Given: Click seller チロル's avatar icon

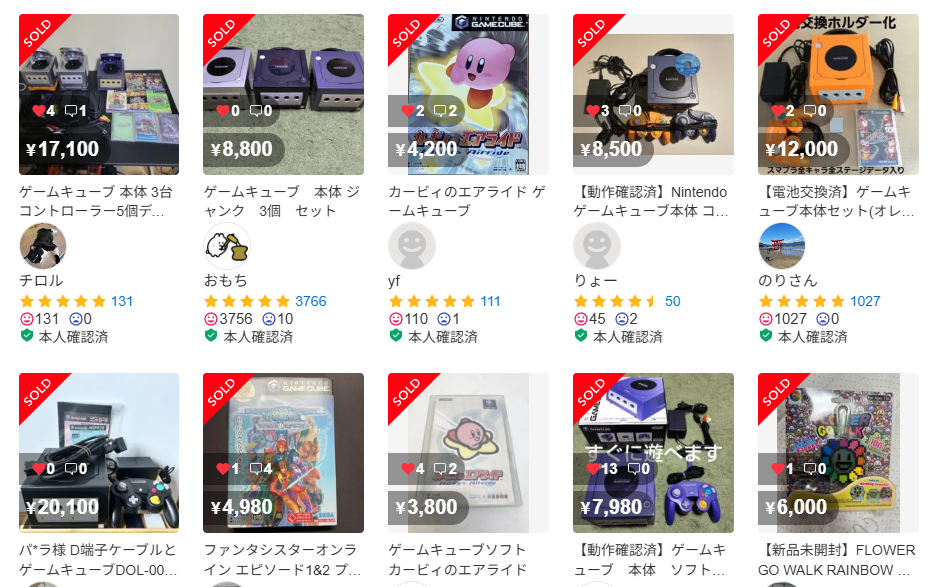Looking at the screenshot, I should coord(42,246).
